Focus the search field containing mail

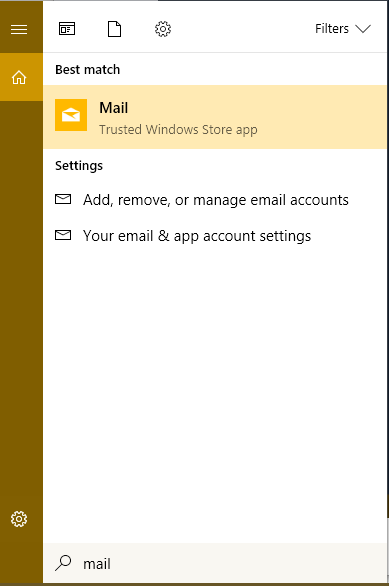click(215, 563)
